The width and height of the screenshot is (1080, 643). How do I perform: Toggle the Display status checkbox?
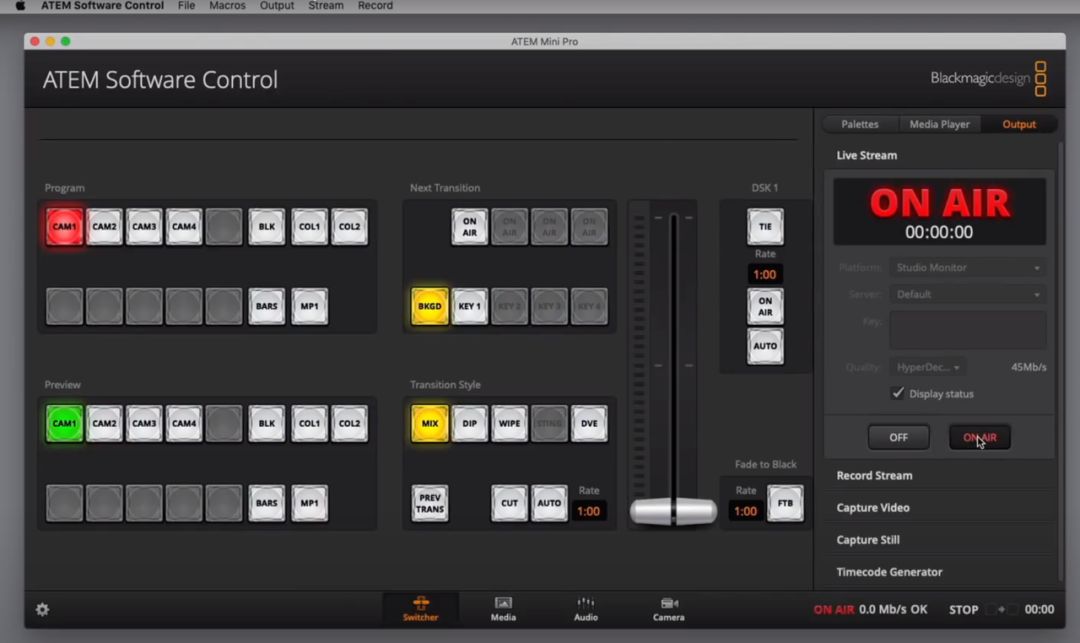click(897, 393)
